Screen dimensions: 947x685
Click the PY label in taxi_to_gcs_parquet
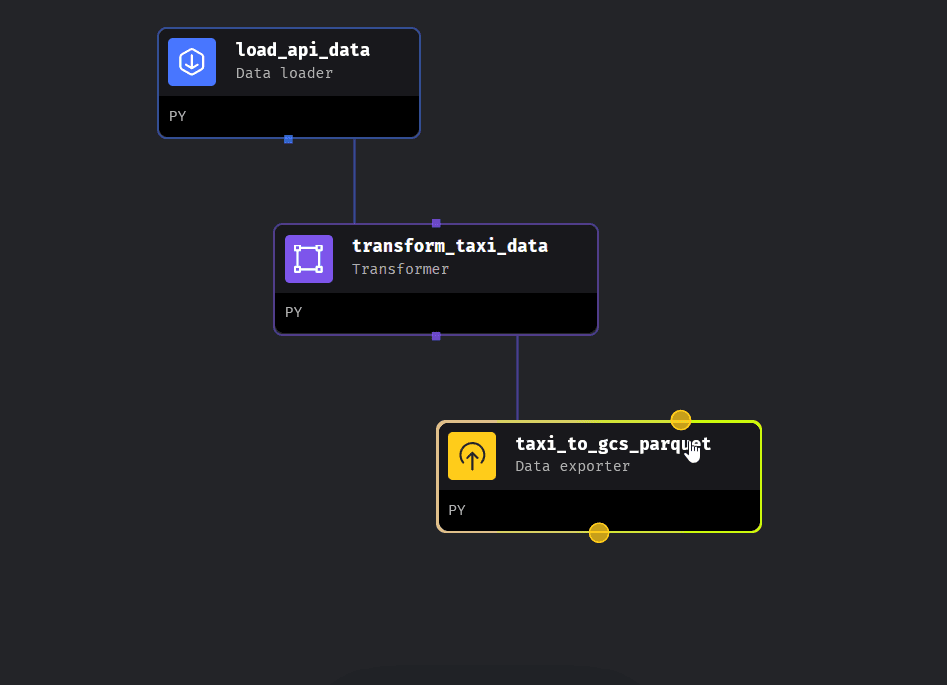[456, 510]
